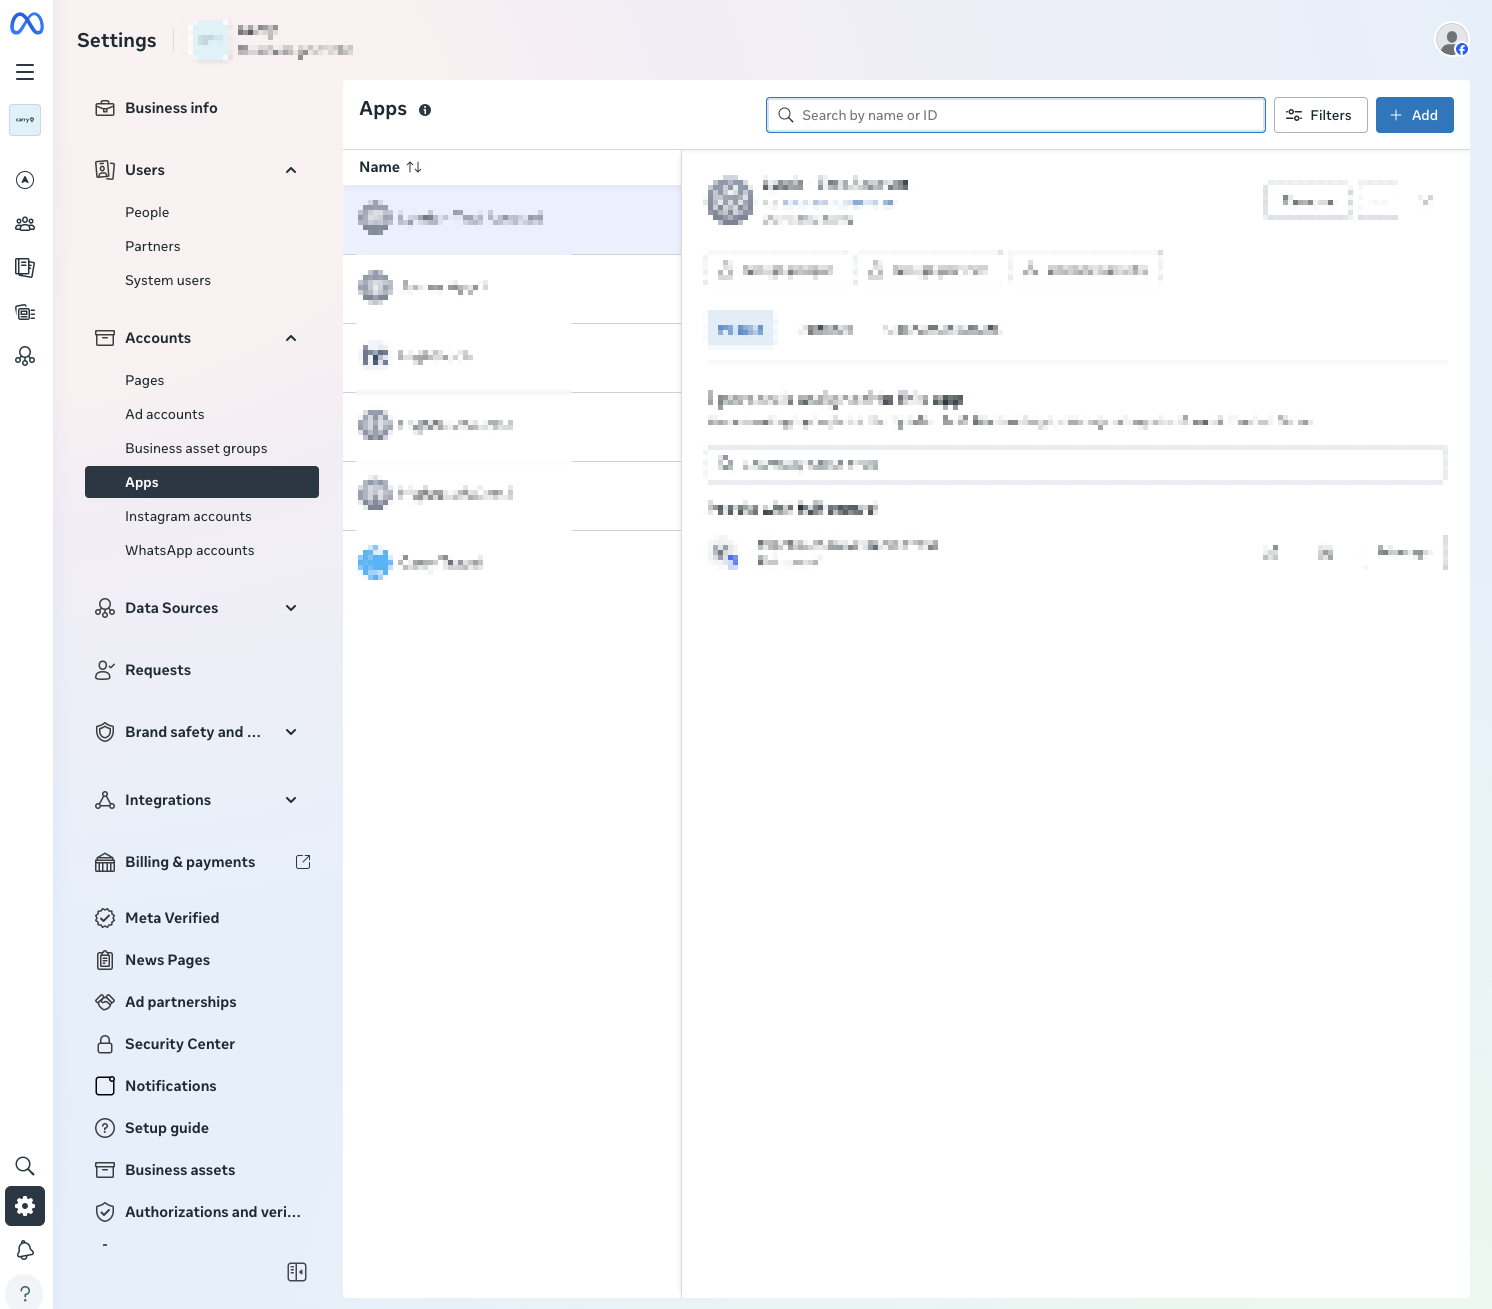Open Billing & payments from the sidebar

coord(190,861)
